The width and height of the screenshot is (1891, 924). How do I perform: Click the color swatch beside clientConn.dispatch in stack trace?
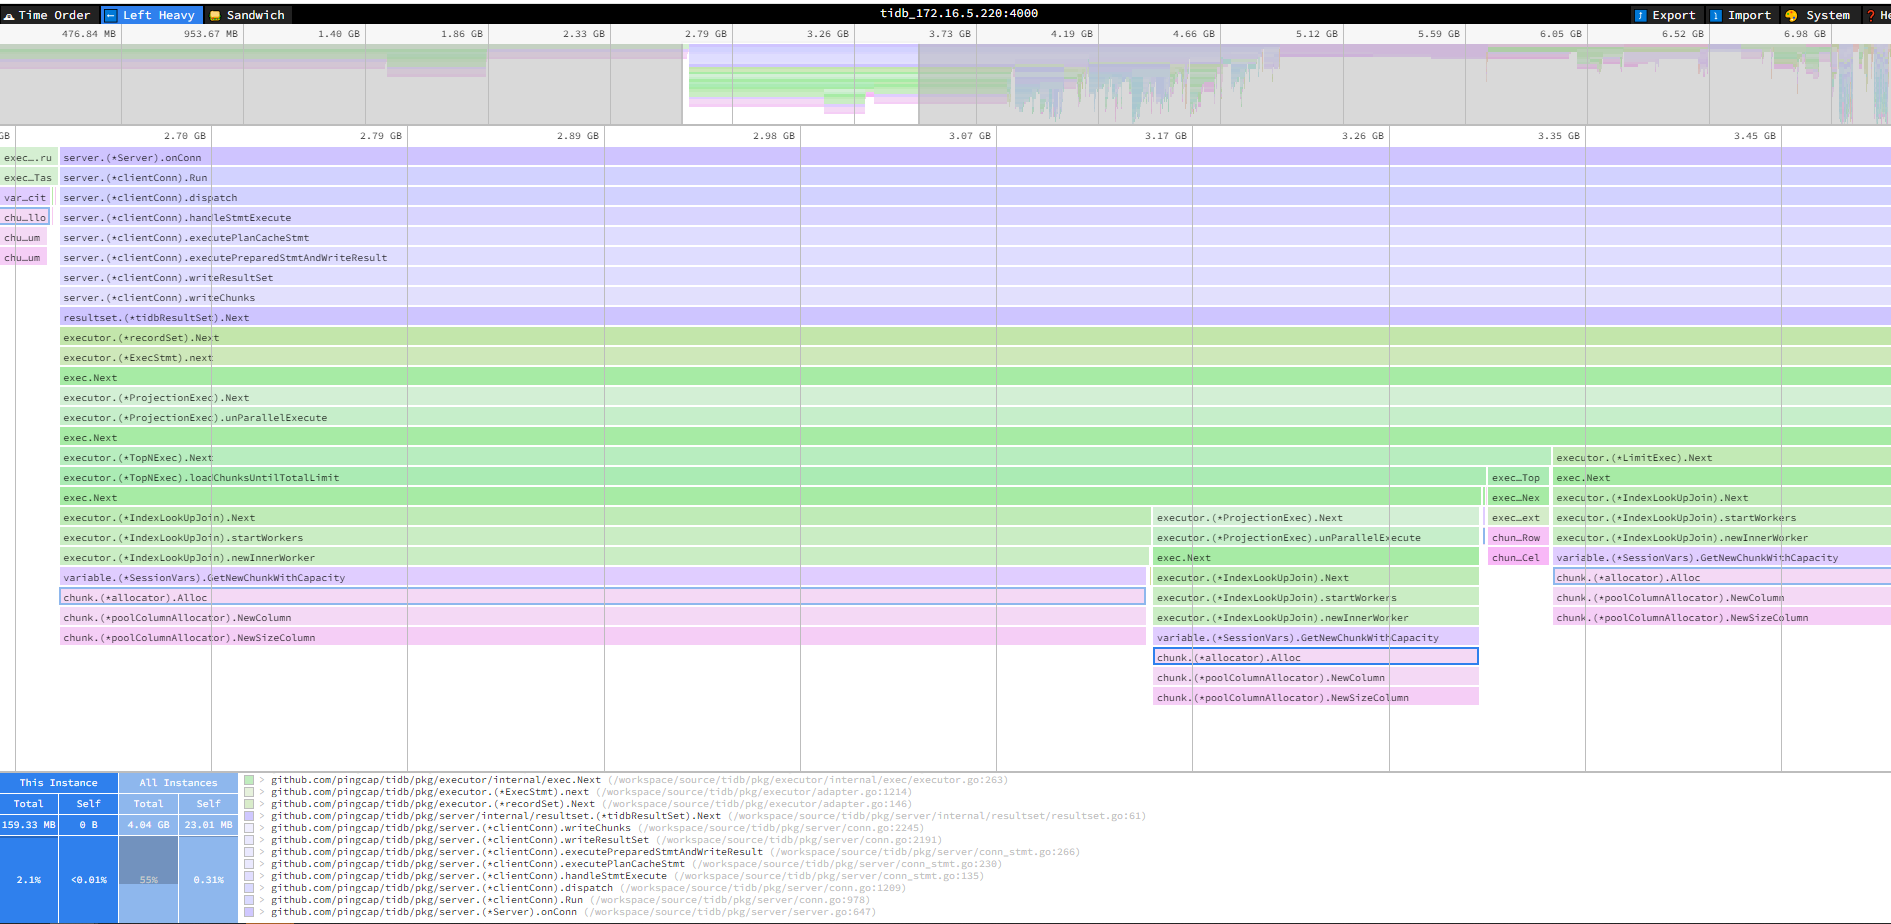tap(249, 888)
